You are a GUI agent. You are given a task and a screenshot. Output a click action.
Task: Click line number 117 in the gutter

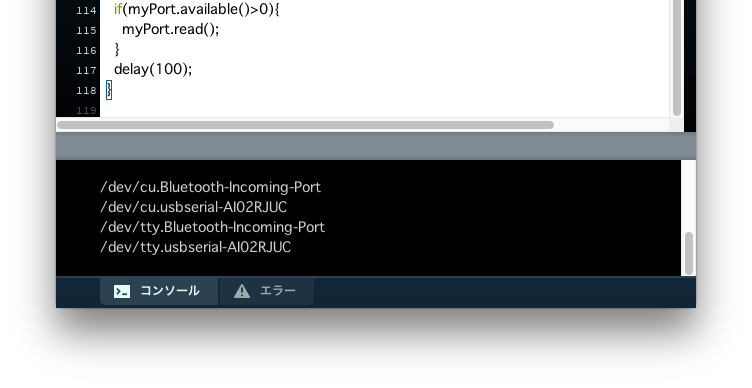(x=86, y=71)
